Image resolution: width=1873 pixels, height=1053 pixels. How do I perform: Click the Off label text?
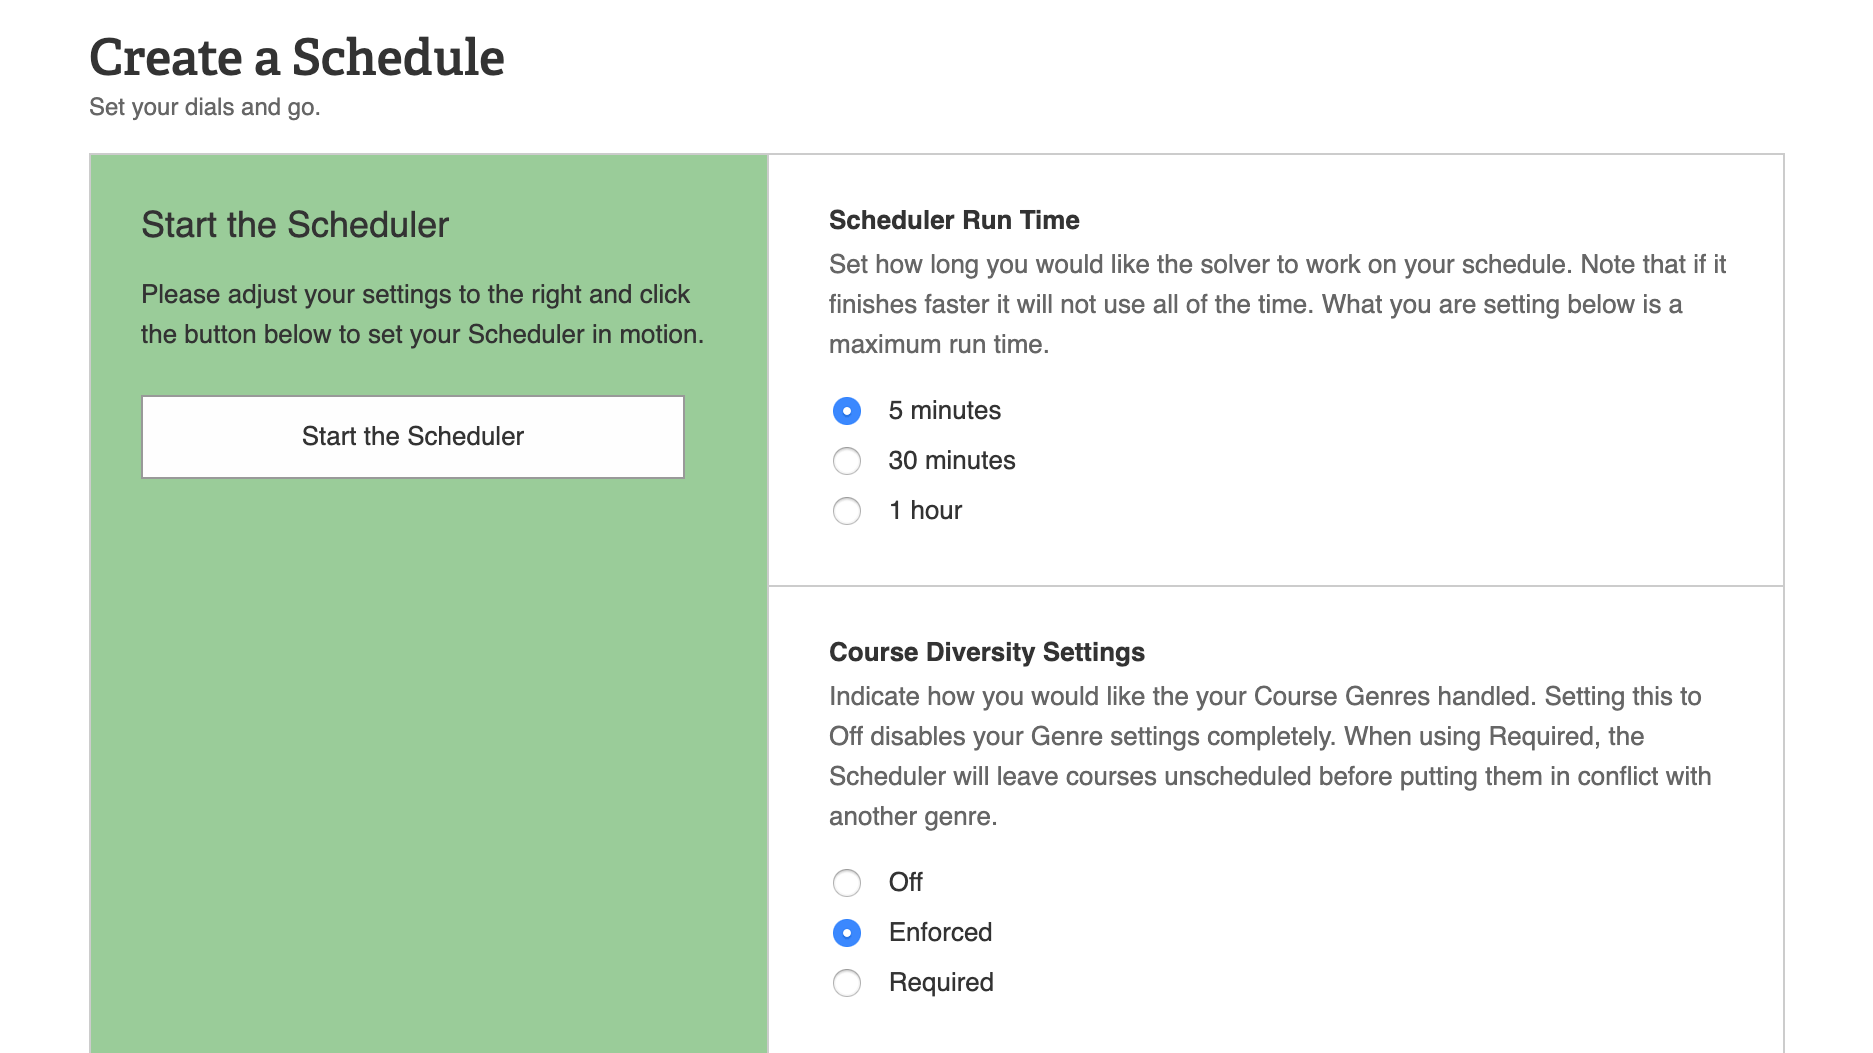(904, 883)
